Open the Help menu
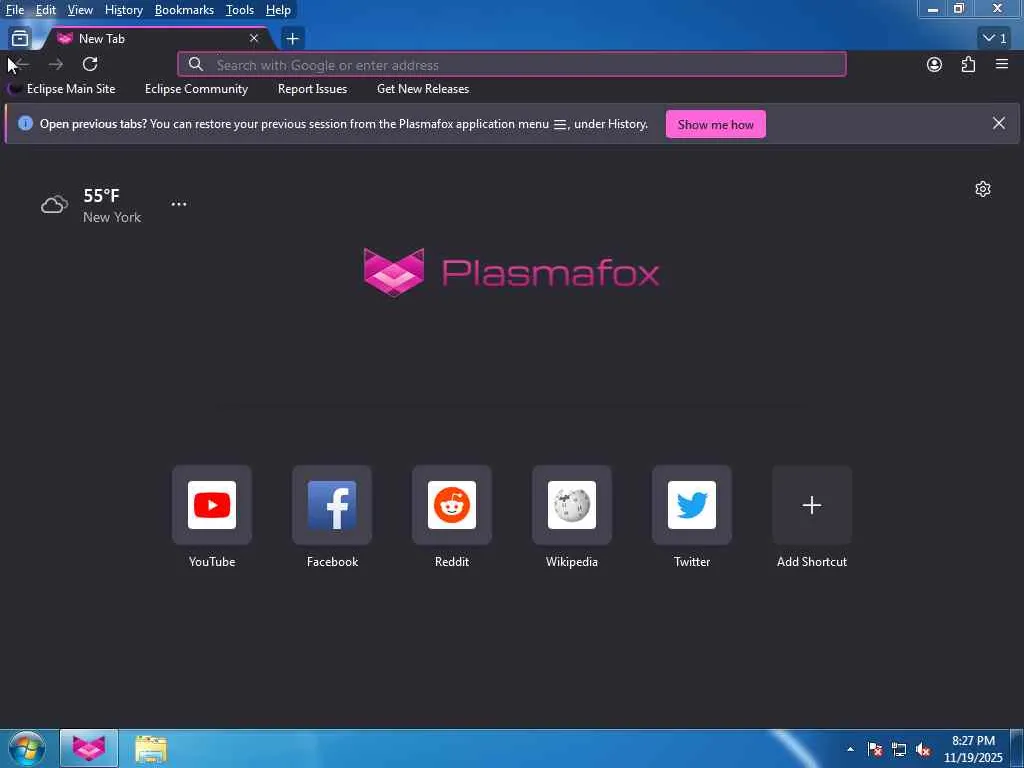This screenshot has width=1024, height=768. click(278, 10)
